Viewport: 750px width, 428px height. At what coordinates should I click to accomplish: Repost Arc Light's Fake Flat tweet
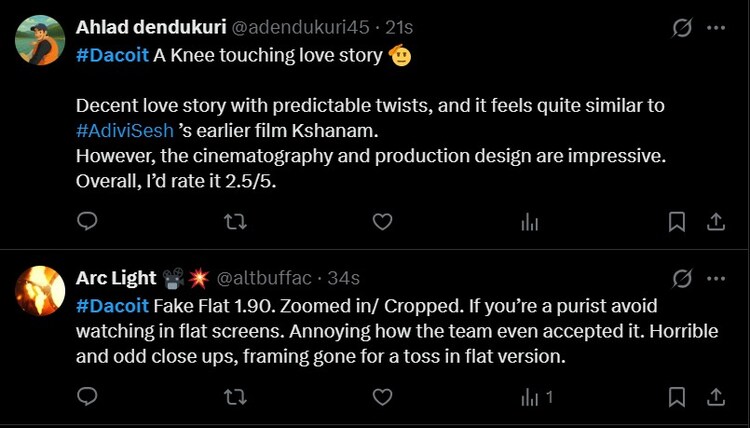point(235,397)
